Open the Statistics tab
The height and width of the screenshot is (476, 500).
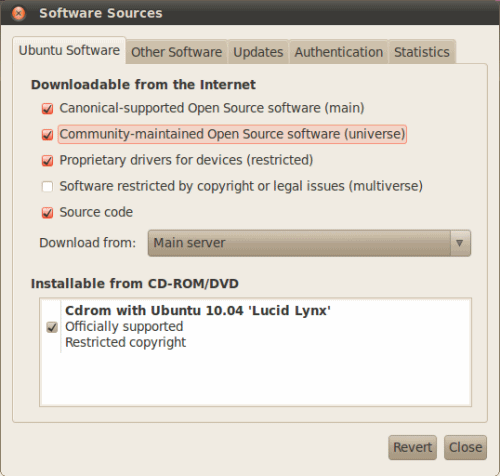pyautogui.click(x=422, y=52)
